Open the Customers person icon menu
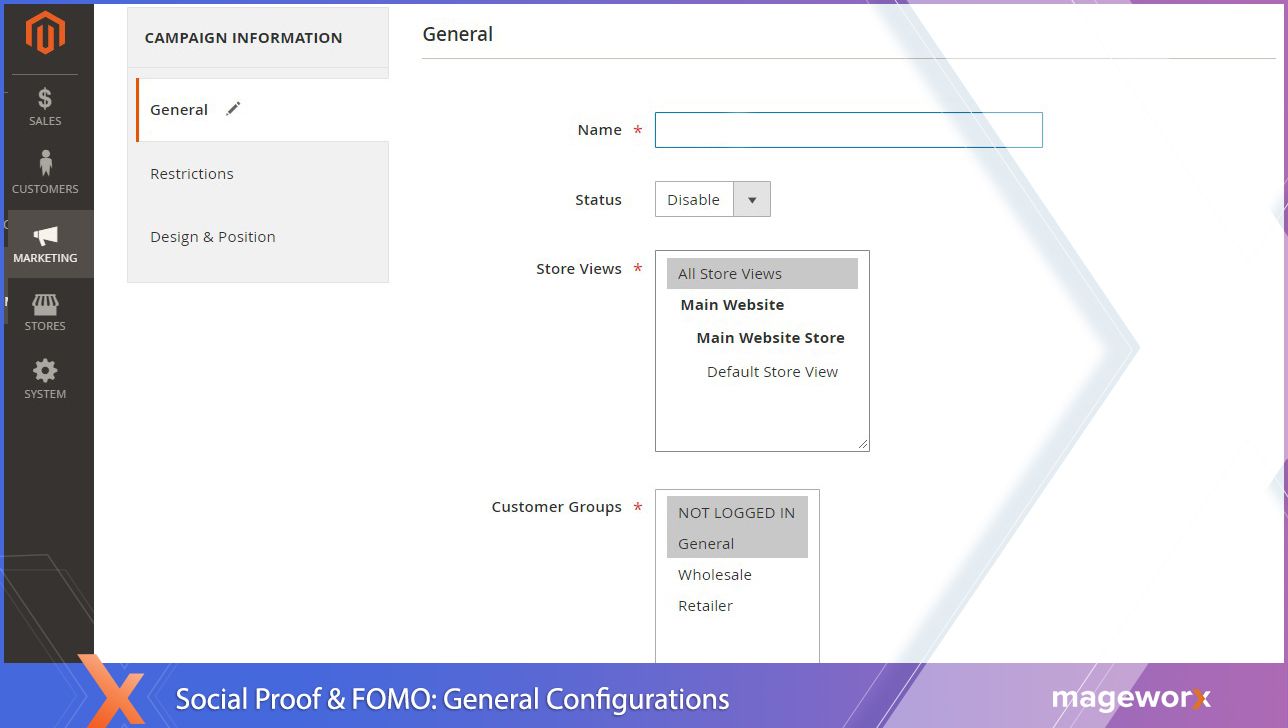 click(x=45, y=172)
